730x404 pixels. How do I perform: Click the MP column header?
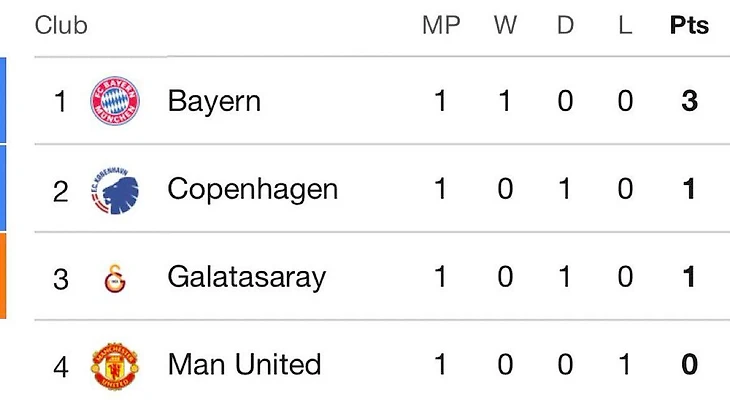point(441,25)
